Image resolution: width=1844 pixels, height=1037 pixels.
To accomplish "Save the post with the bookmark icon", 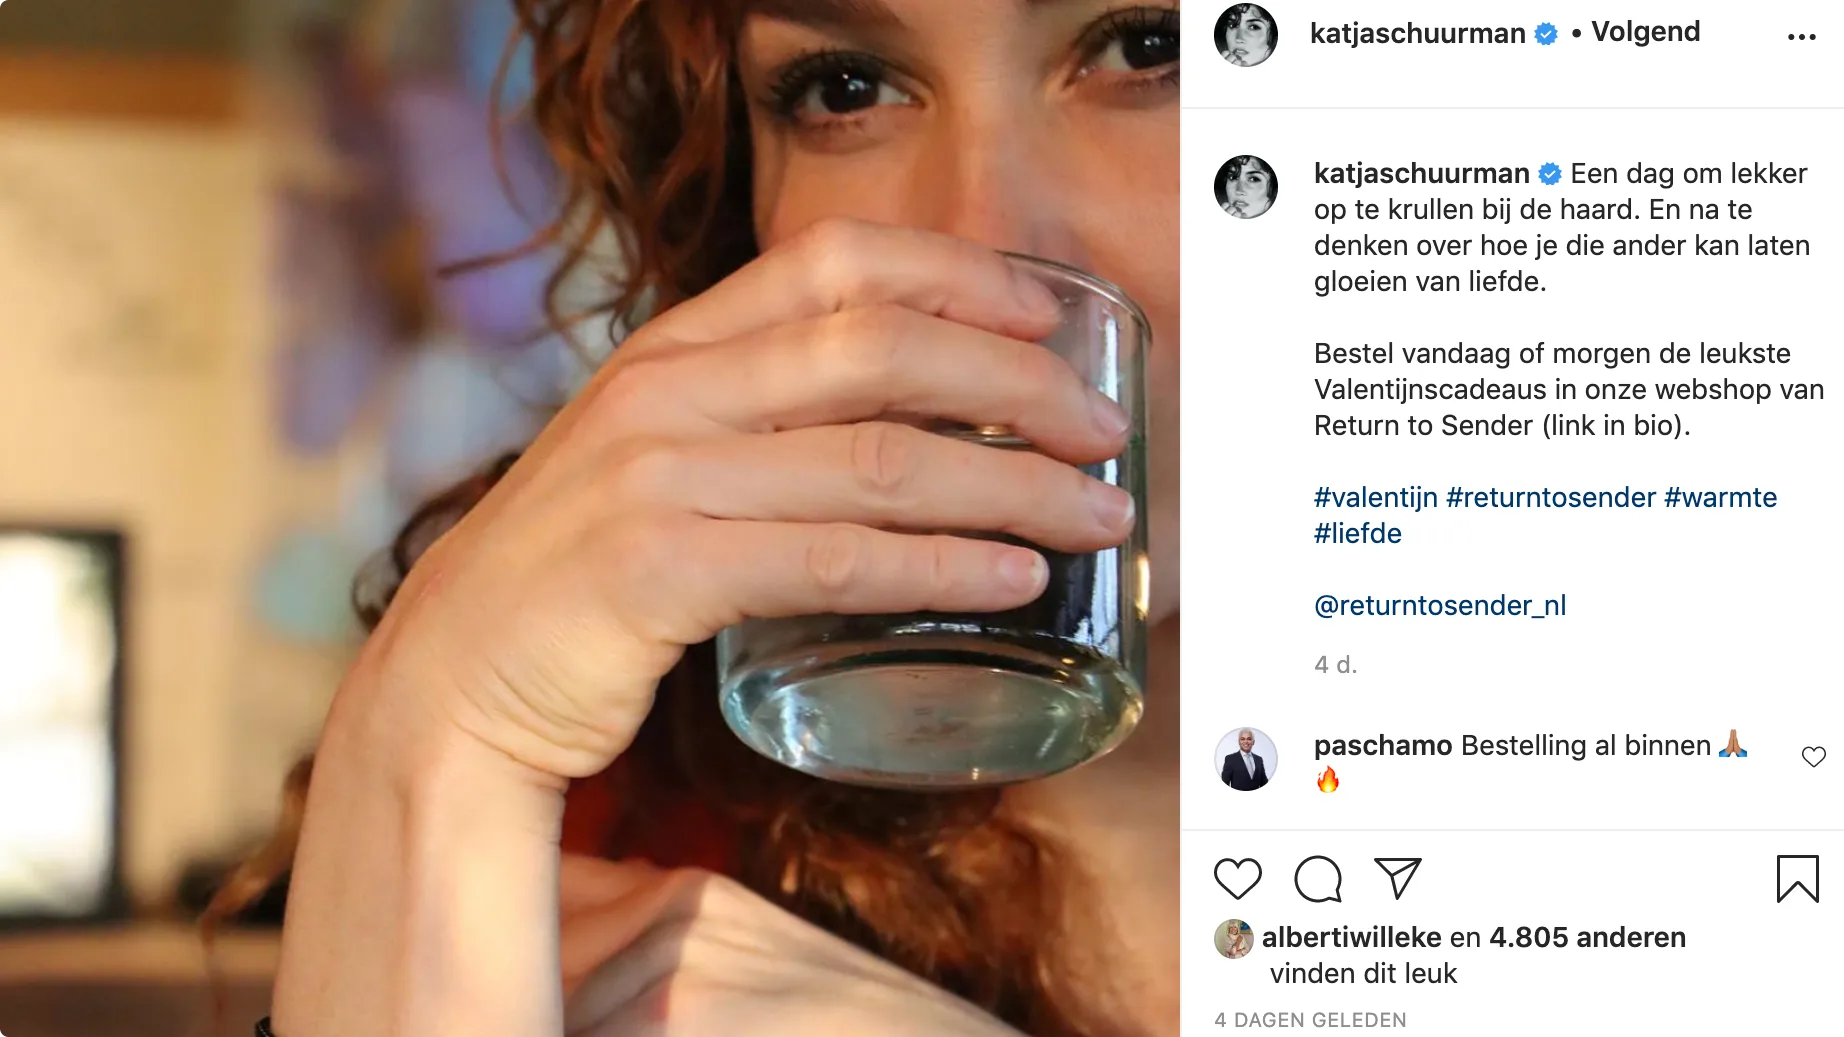I will 1797,879.
